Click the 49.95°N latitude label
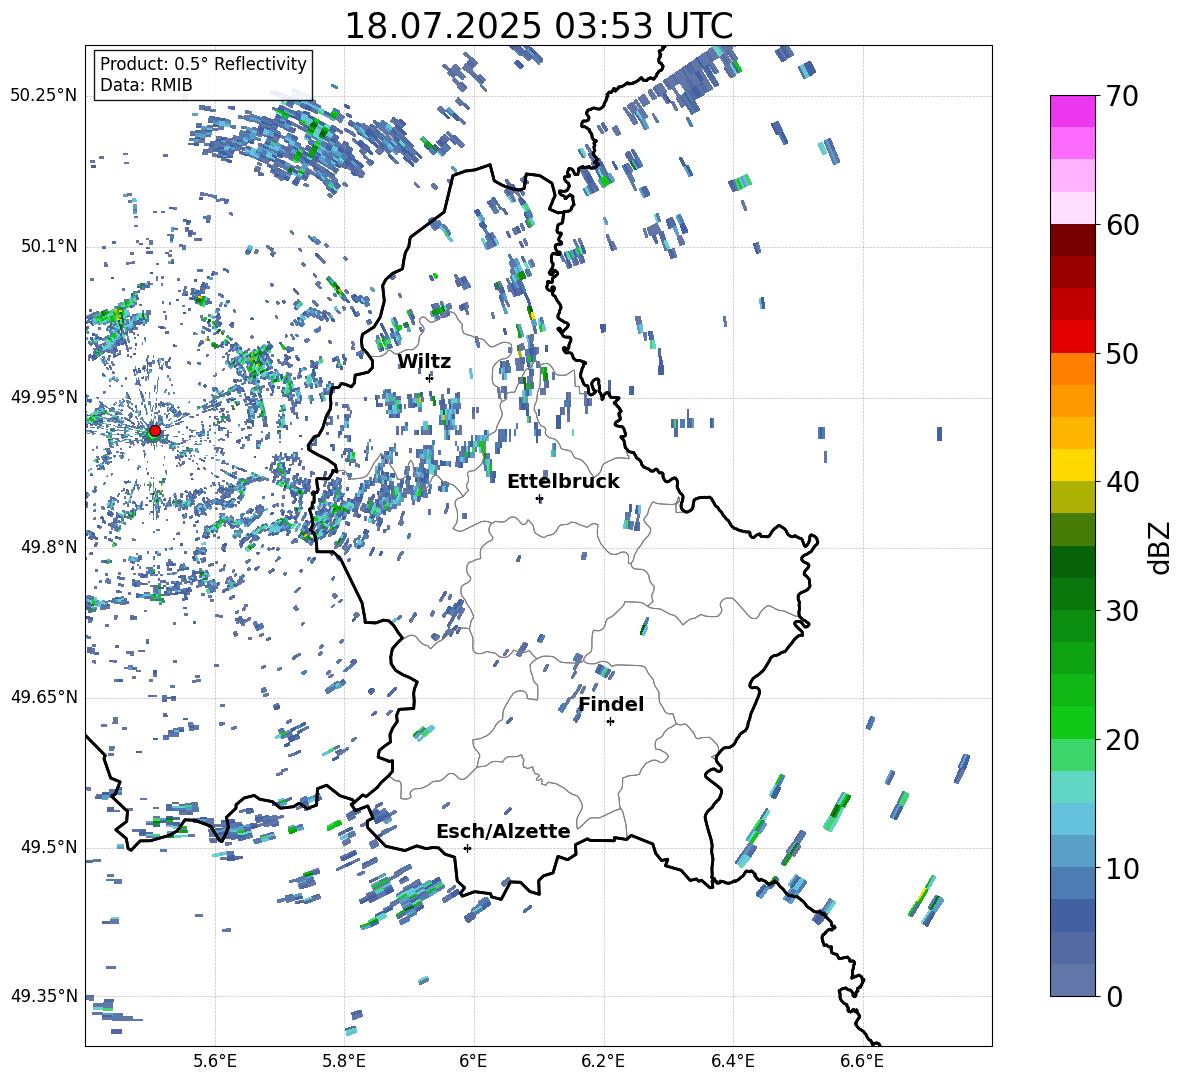This screenshot has height=1081, width=1184. click(44, 396)
